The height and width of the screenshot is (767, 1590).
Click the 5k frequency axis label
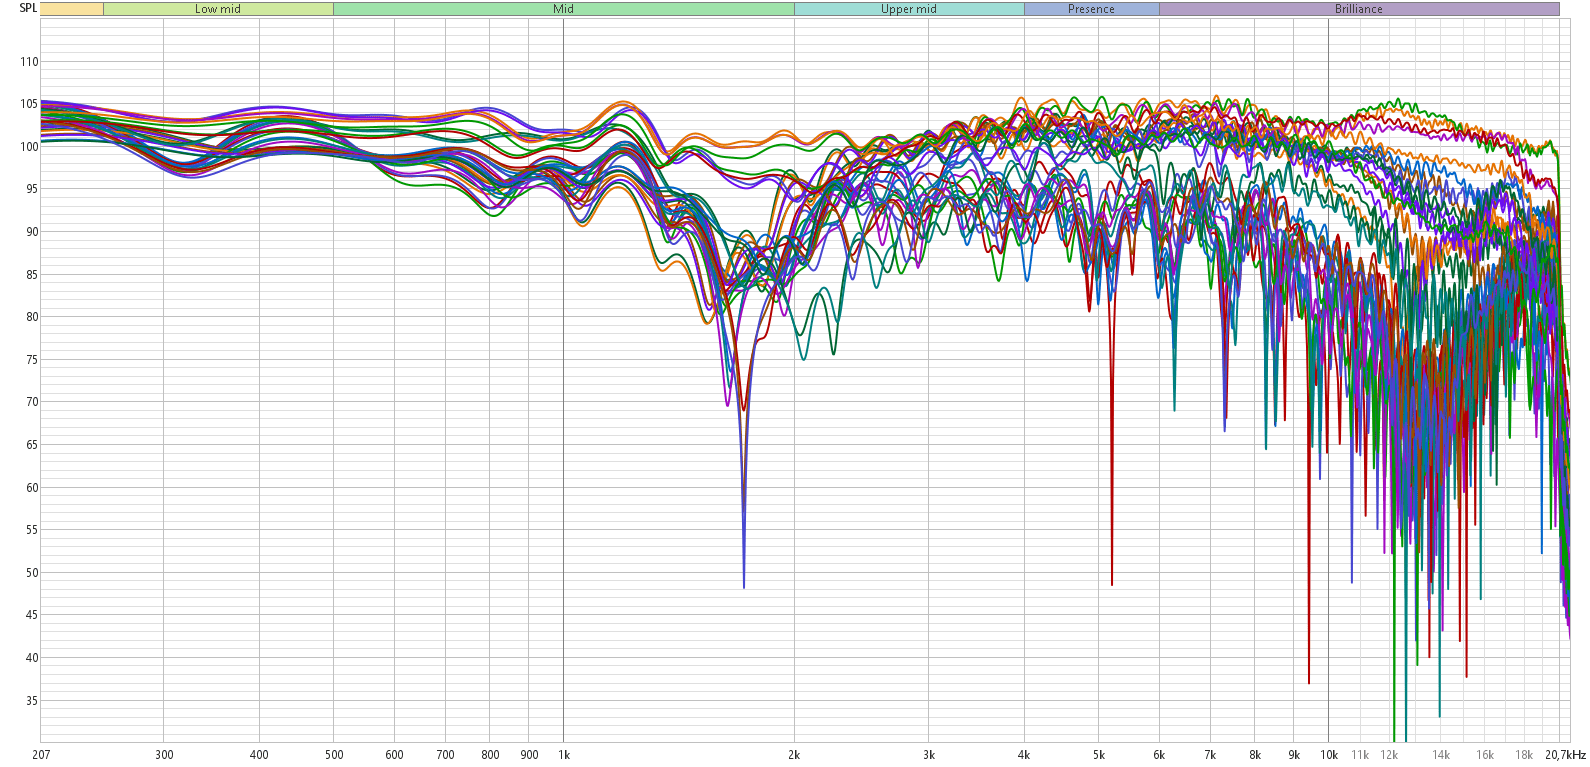(1099, 755)
